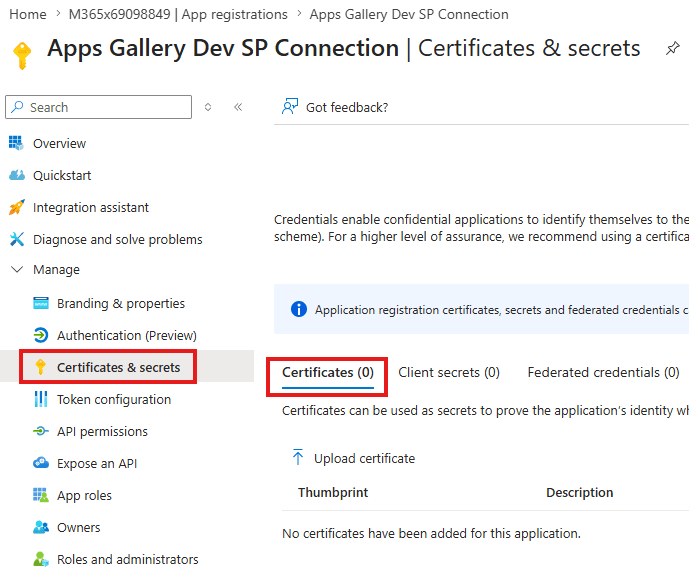Click Upload certificate button
The image size is (689, 573).
pyautogui.click(x=353, y=458)
